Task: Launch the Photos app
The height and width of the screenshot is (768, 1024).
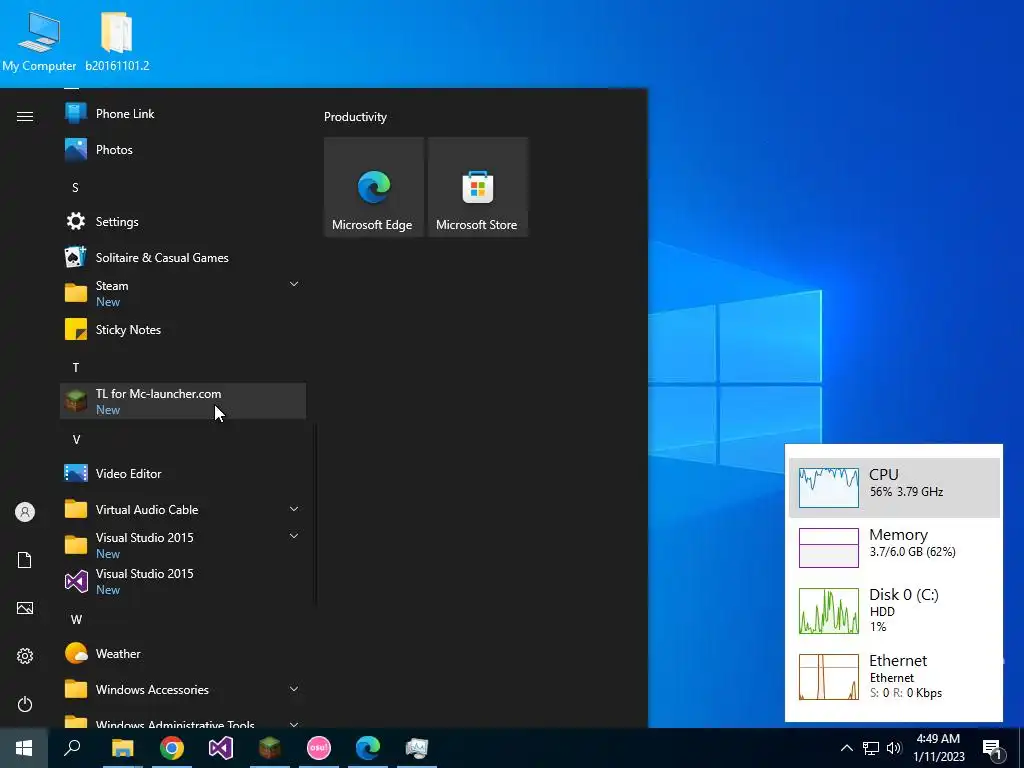Action: tap(183, 150)
